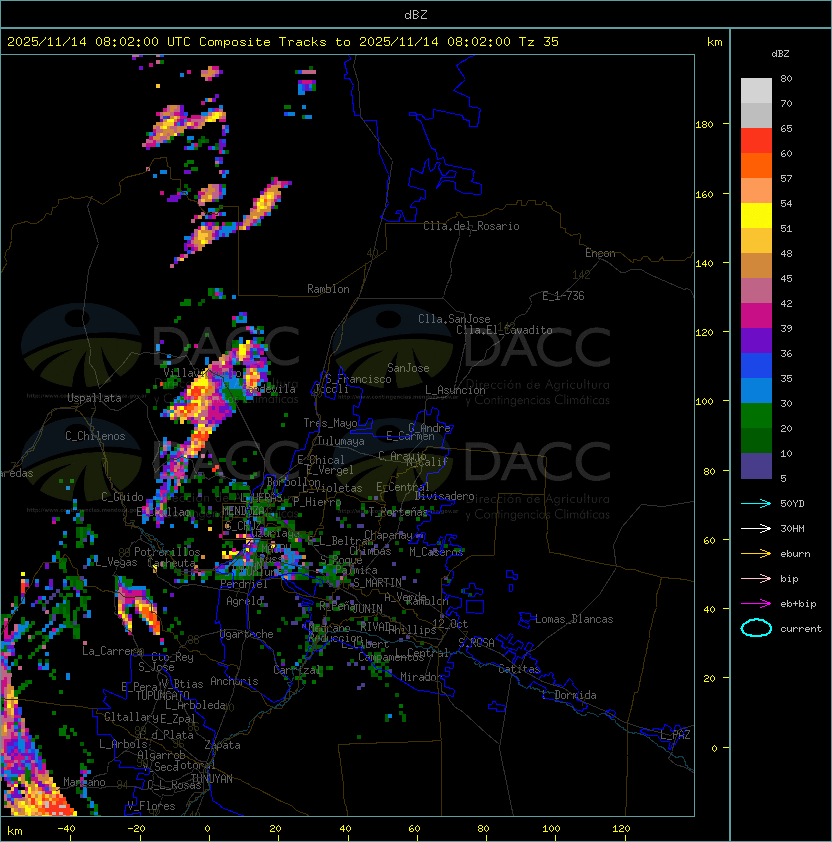Click the 'S_MARTIN' map label
Image resolution: width=832 pixels, height=842 pixels.
pos(377,583)
